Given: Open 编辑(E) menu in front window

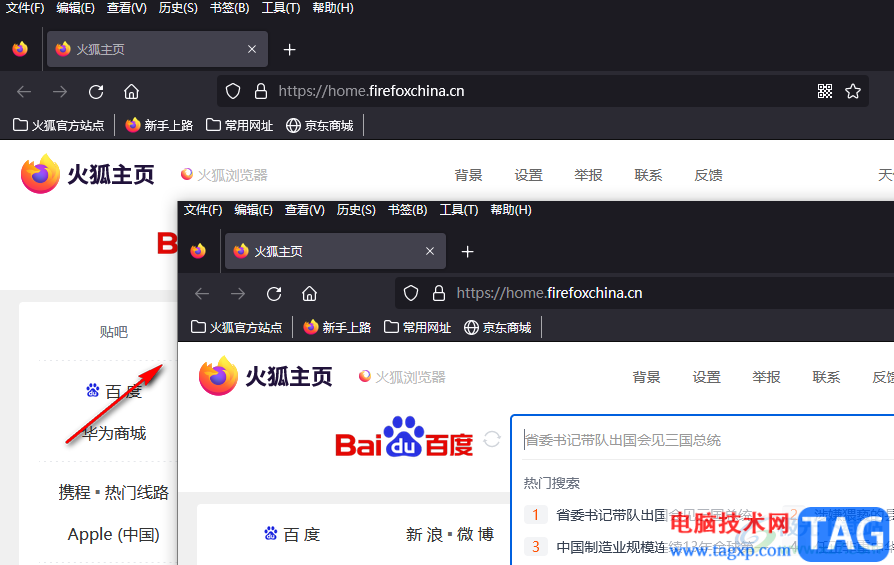Looking at the screenshot, I should (x=253, y=210).
